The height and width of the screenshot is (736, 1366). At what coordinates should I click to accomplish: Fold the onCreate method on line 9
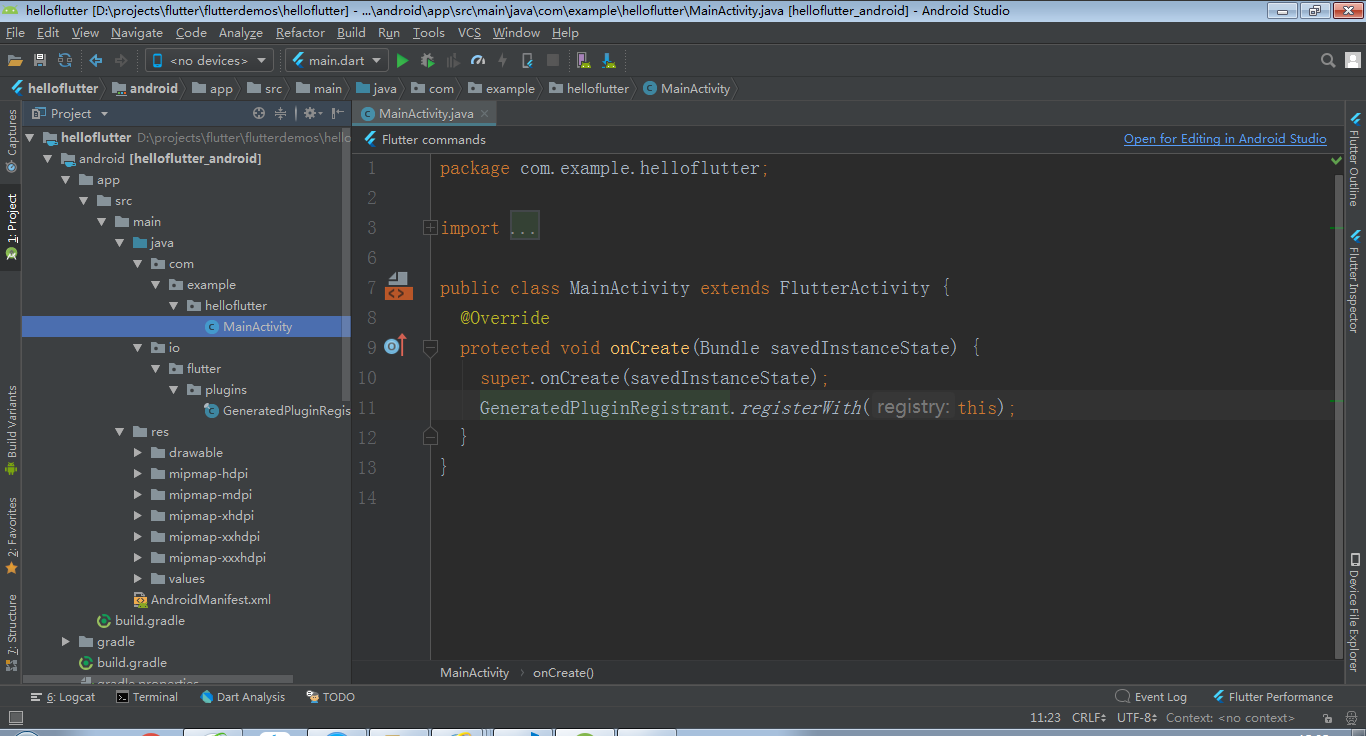point(430,348)
